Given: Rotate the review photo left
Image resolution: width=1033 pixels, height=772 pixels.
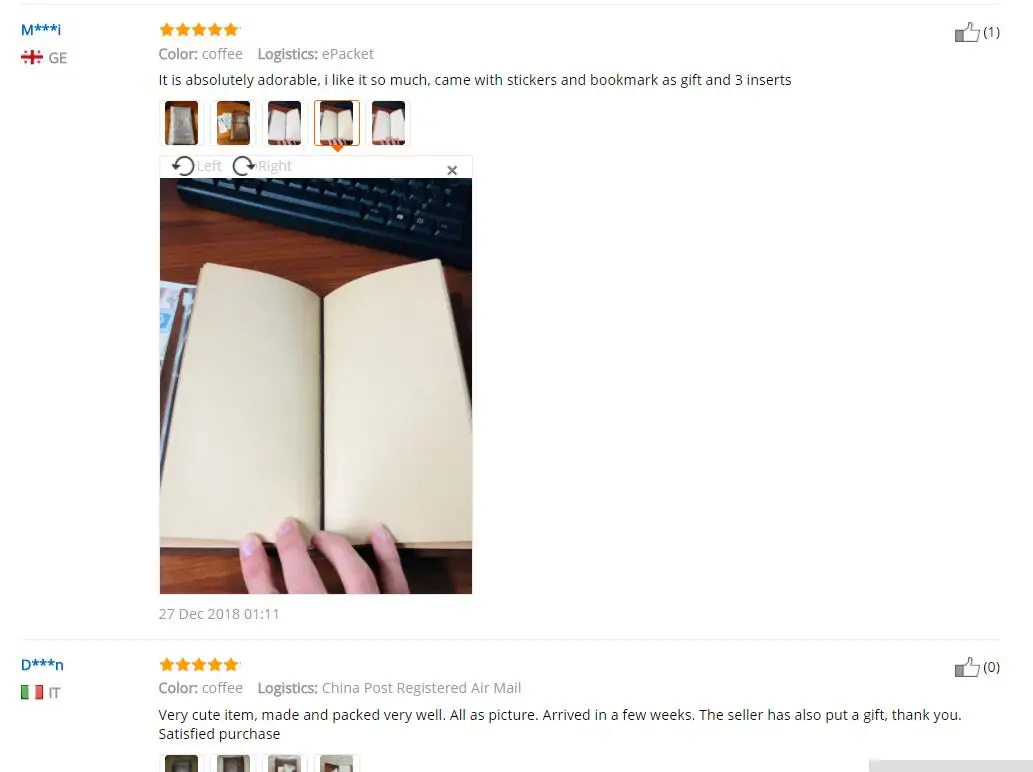Looking at the screenshot, I should (197, 166).
